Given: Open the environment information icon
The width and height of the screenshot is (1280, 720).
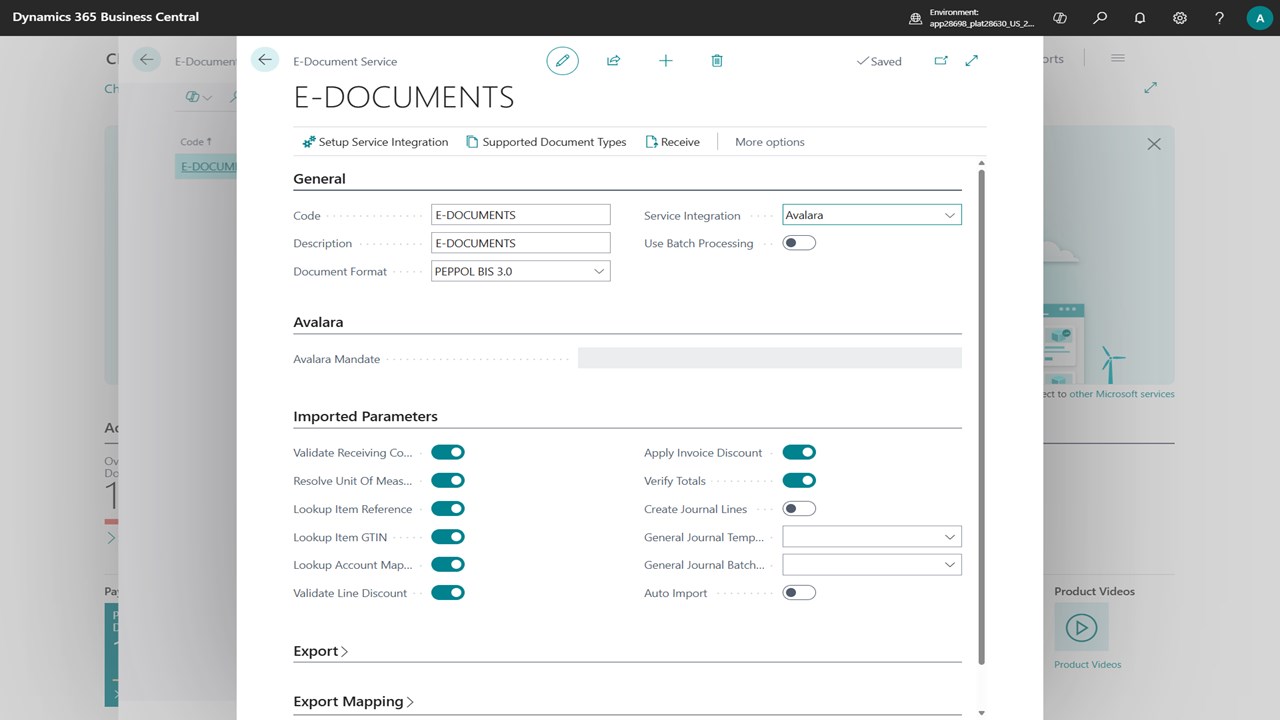Looking at the screenshot, I should [x=915, y=18].
